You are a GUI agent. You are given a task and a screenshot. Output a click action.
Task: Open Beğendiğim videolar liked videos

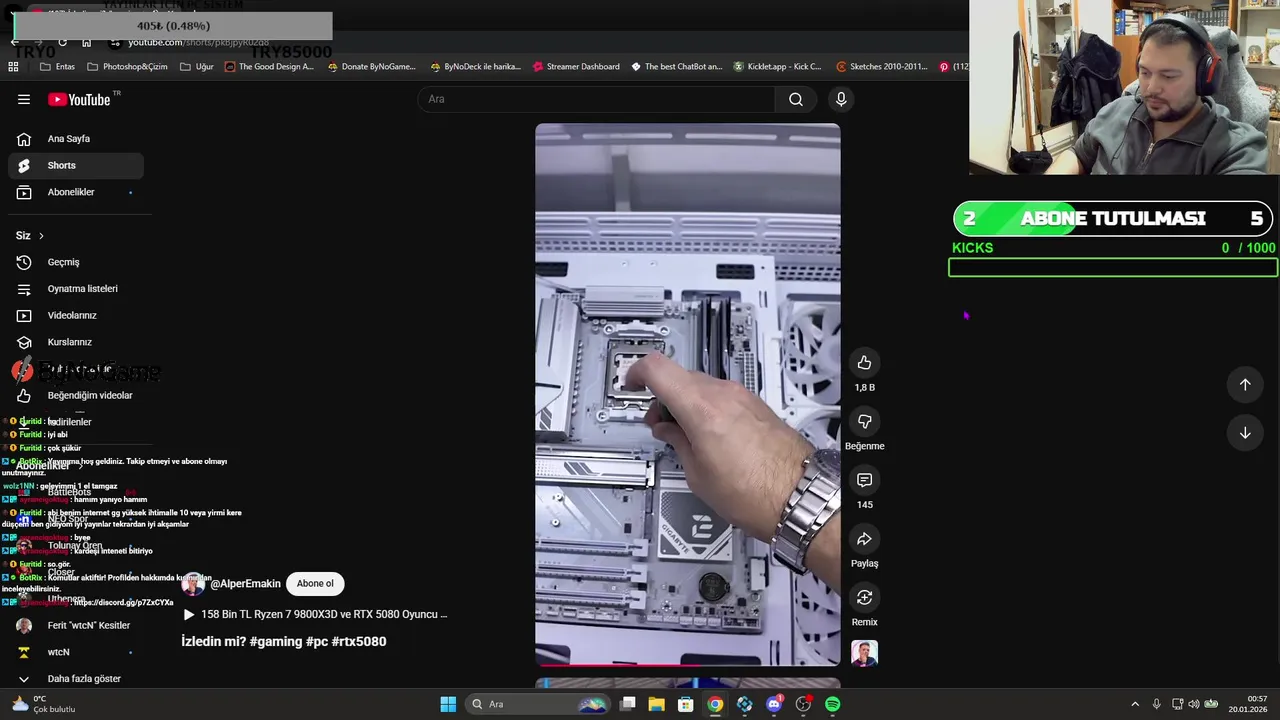pos(76,395)
